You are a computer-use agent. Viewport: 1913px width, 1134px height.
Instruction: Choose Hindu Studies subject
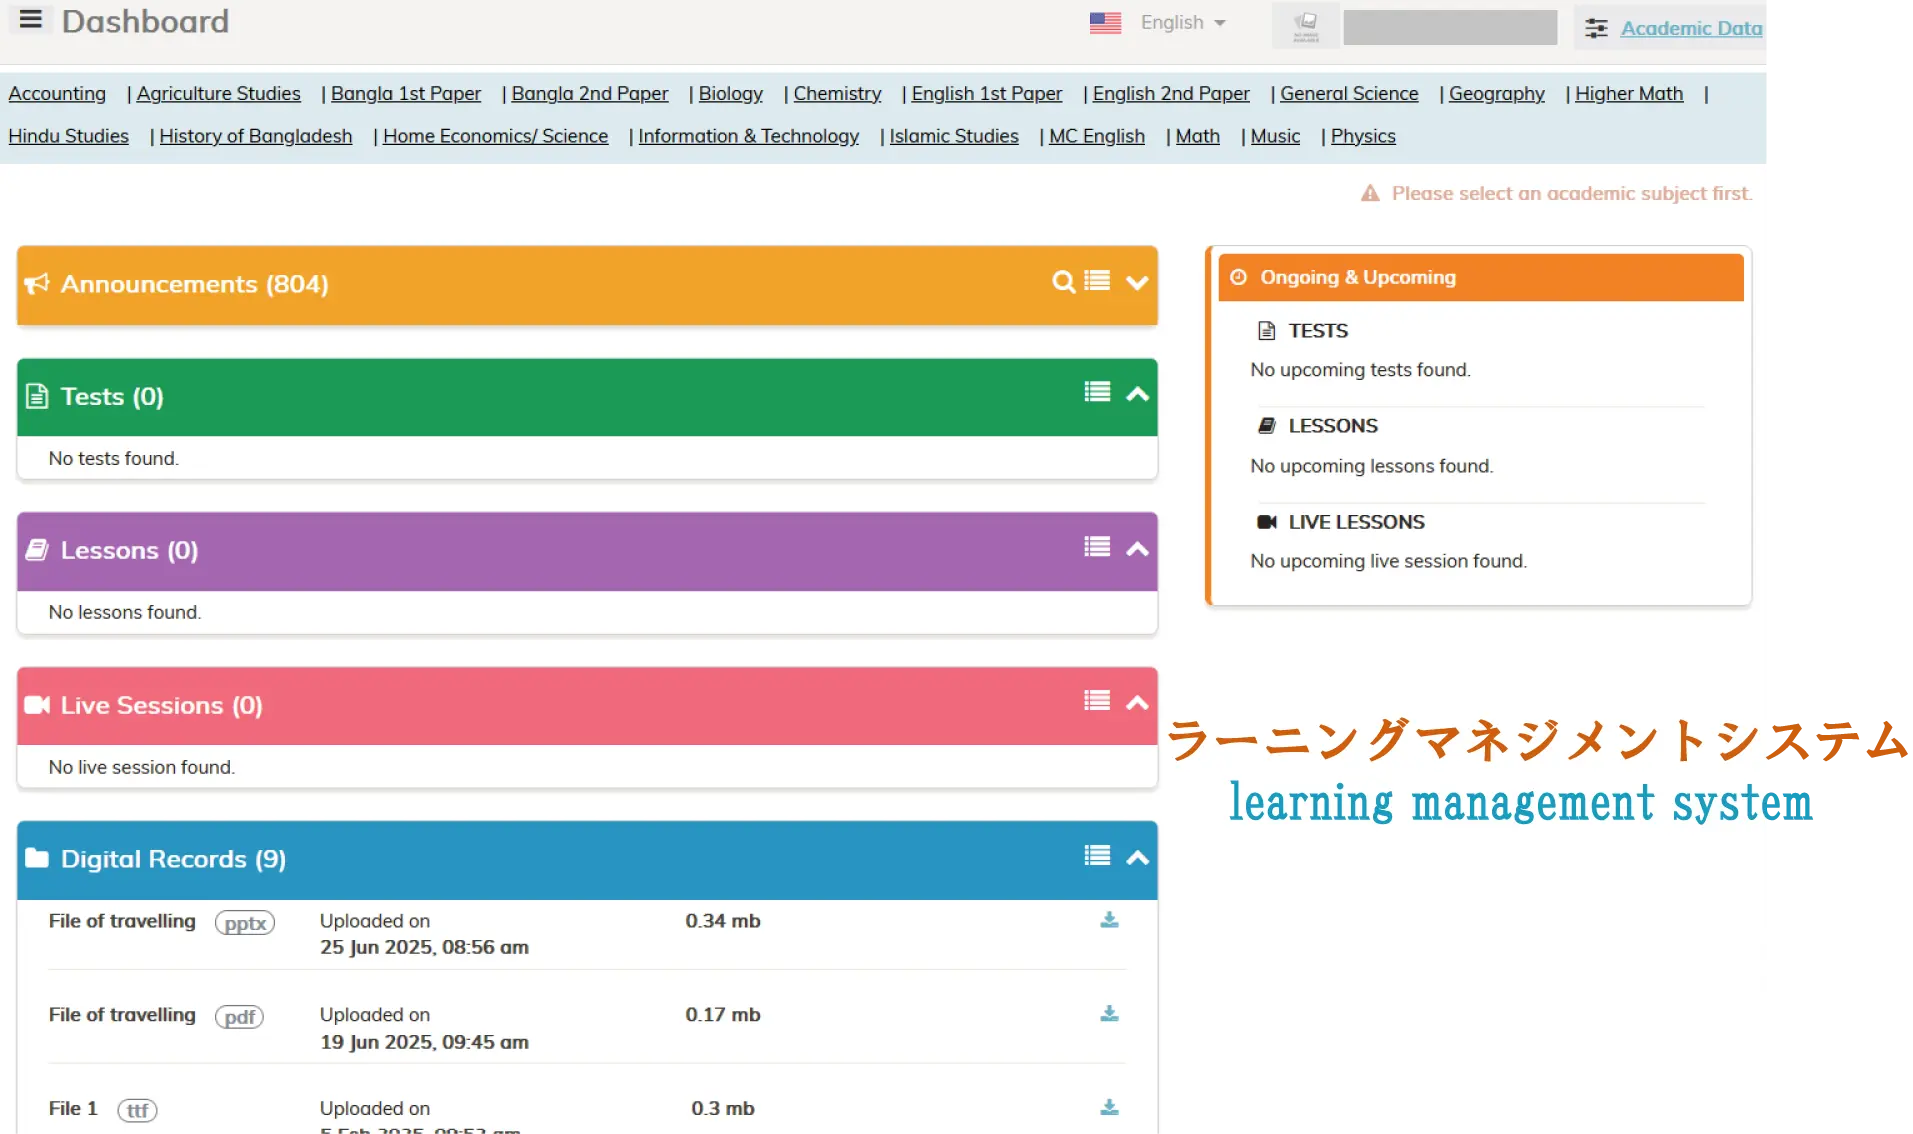[68, 136]
